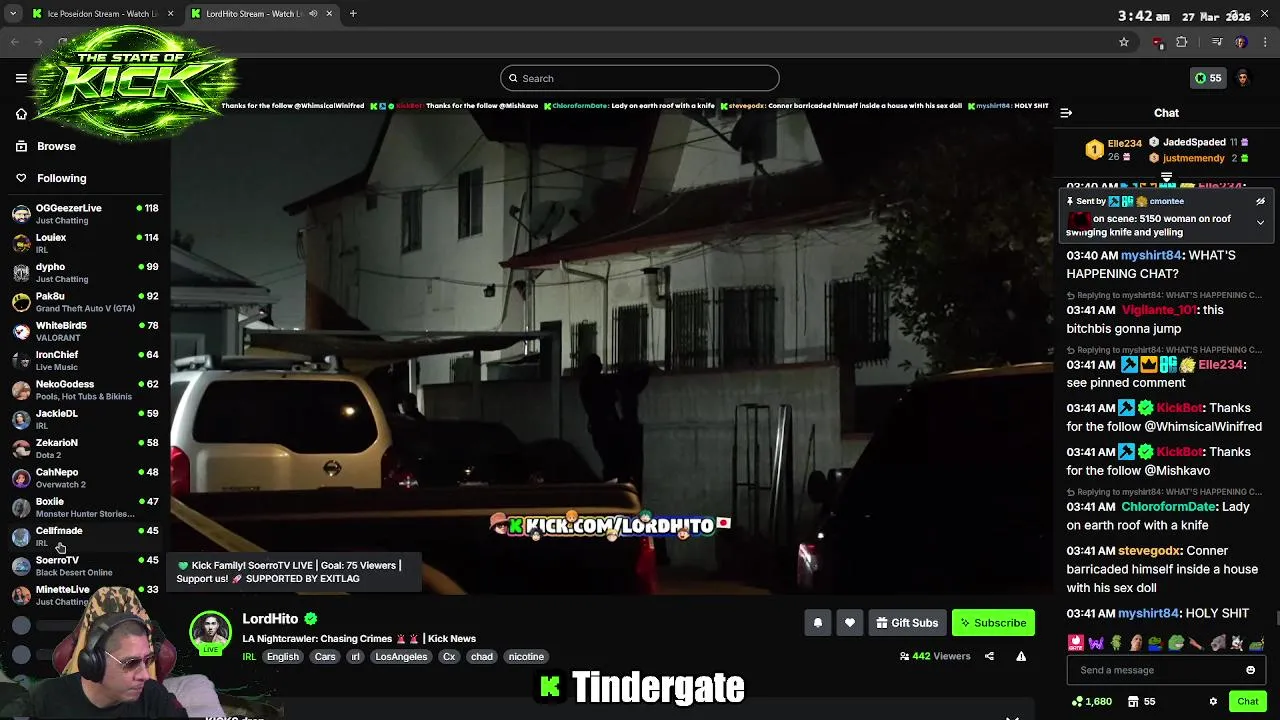The image size is (1280, 720).
Task: Open MinetteLive channel in sidebar
Action: [85, 595]
